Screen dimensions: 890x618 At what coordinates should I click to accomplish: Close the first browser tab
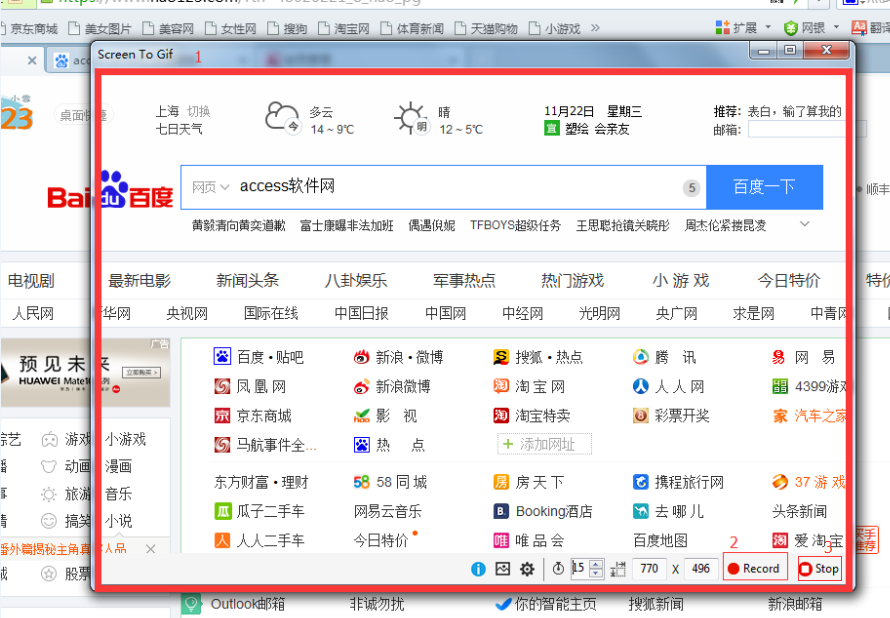pyautogui.click(x=32, y=60)
